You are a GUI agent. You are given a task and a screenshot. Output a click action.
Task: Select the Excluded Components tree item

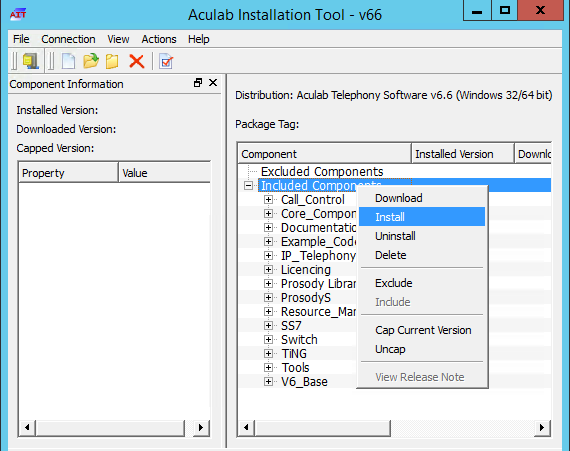[322, 171]
